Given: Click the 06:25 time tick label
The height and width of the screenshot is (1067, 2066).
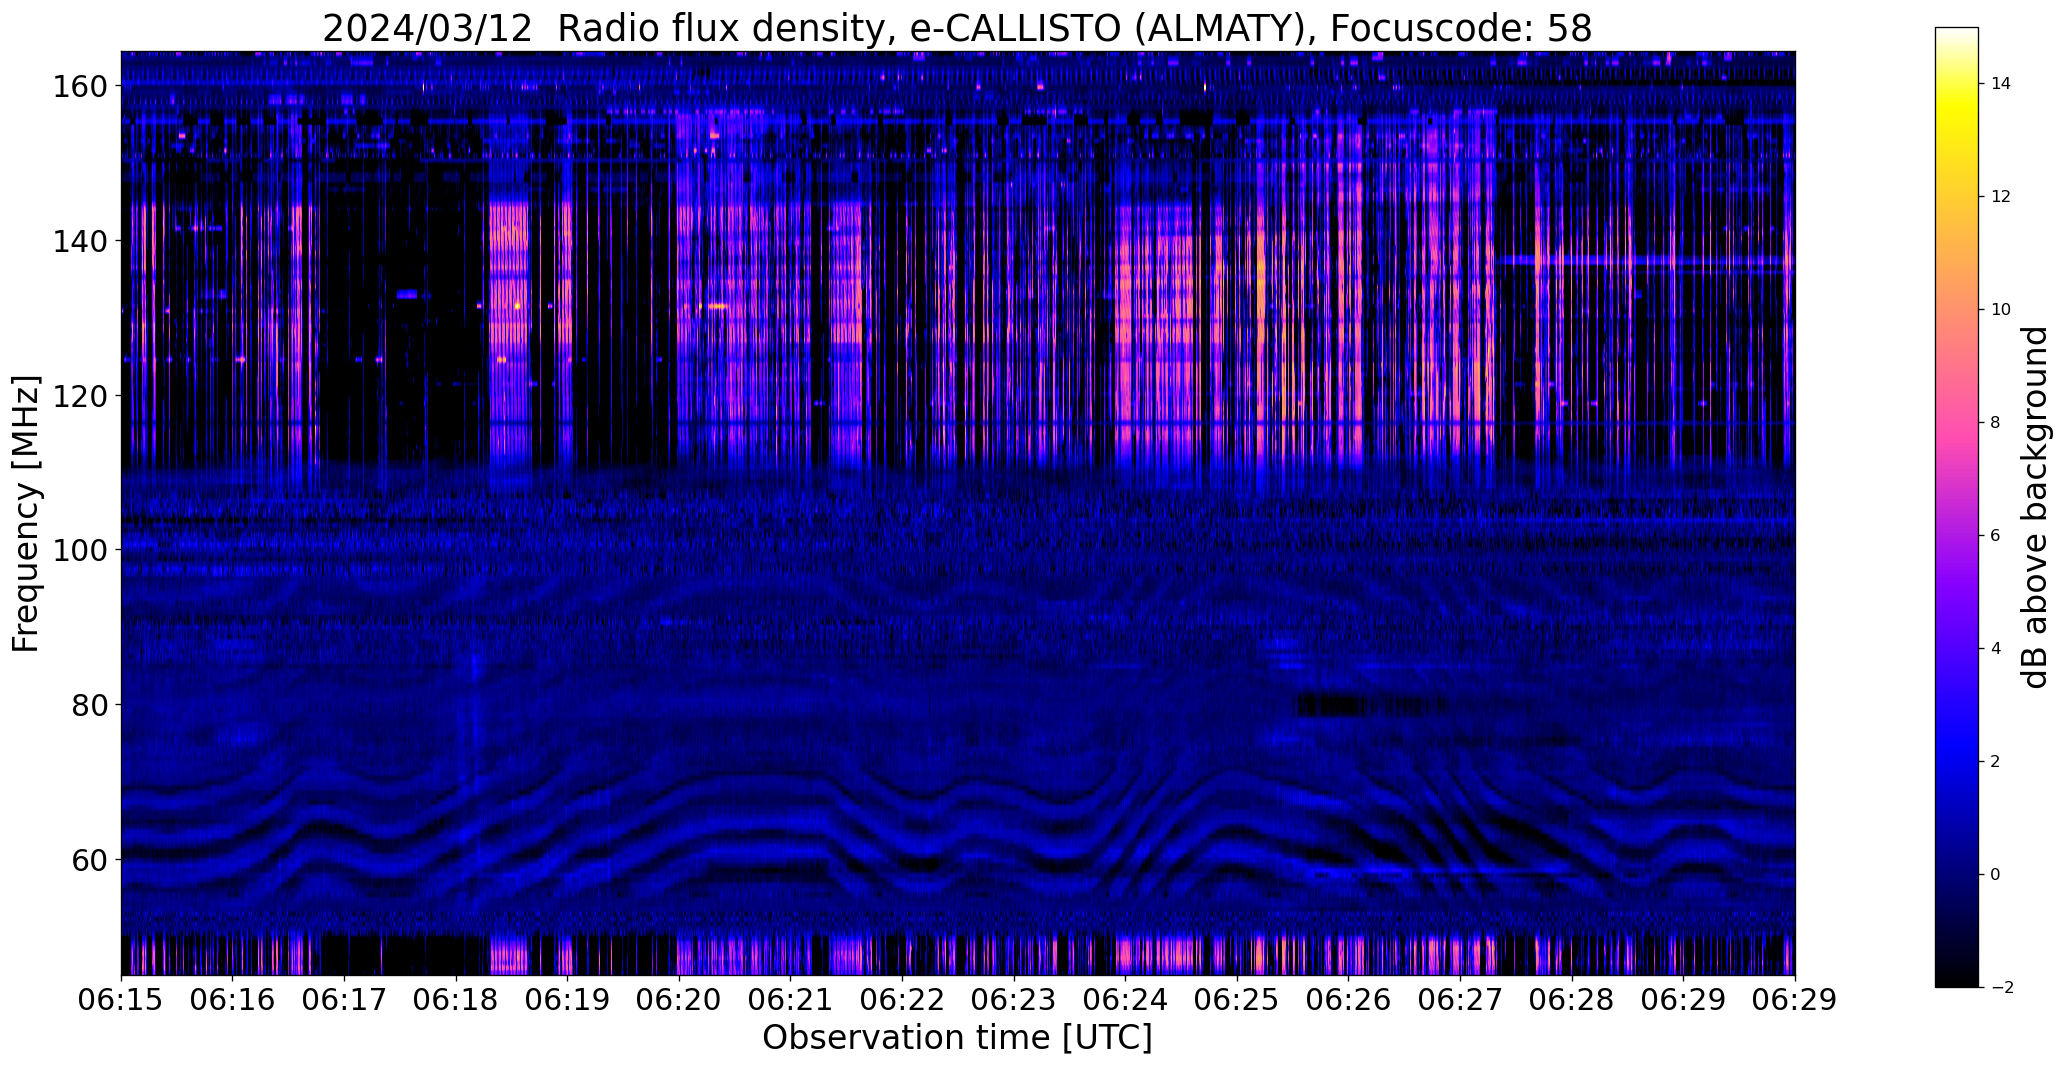Looking at the screenshot, I should tap(1238, 1001).
